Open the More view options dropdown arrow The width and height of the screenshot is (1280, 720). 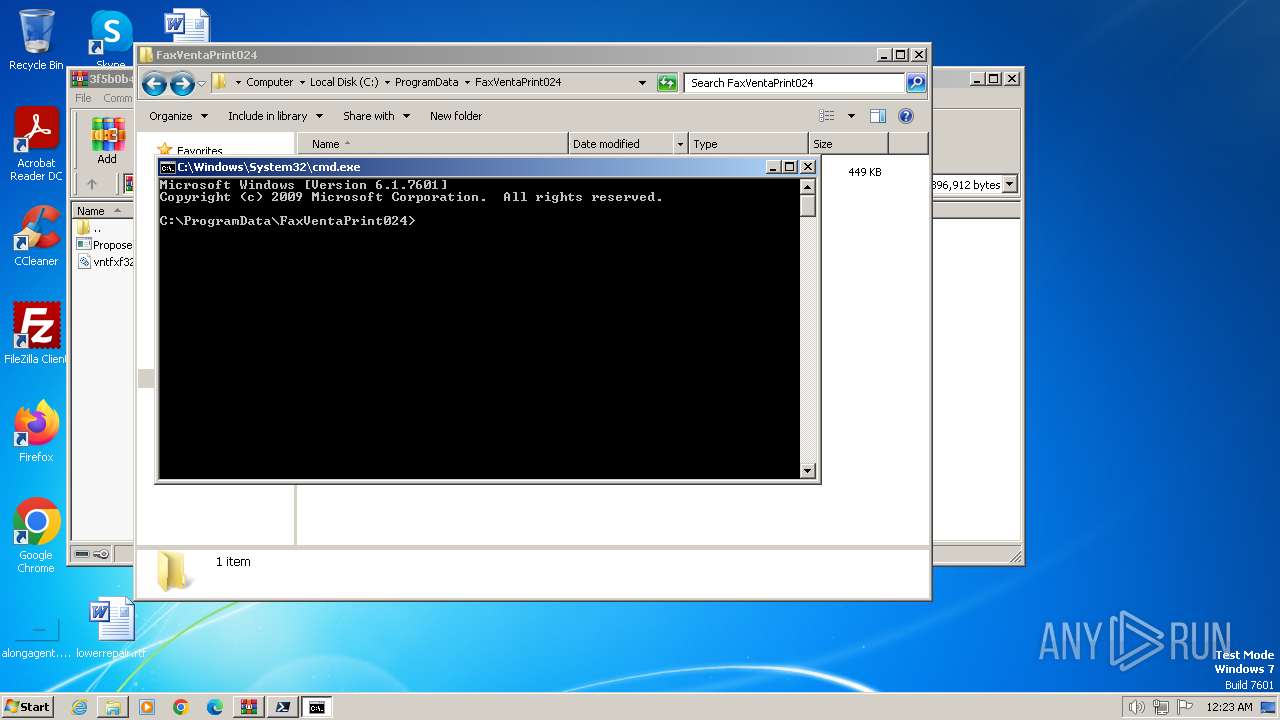pyautogui.click(x=851, y=116)
